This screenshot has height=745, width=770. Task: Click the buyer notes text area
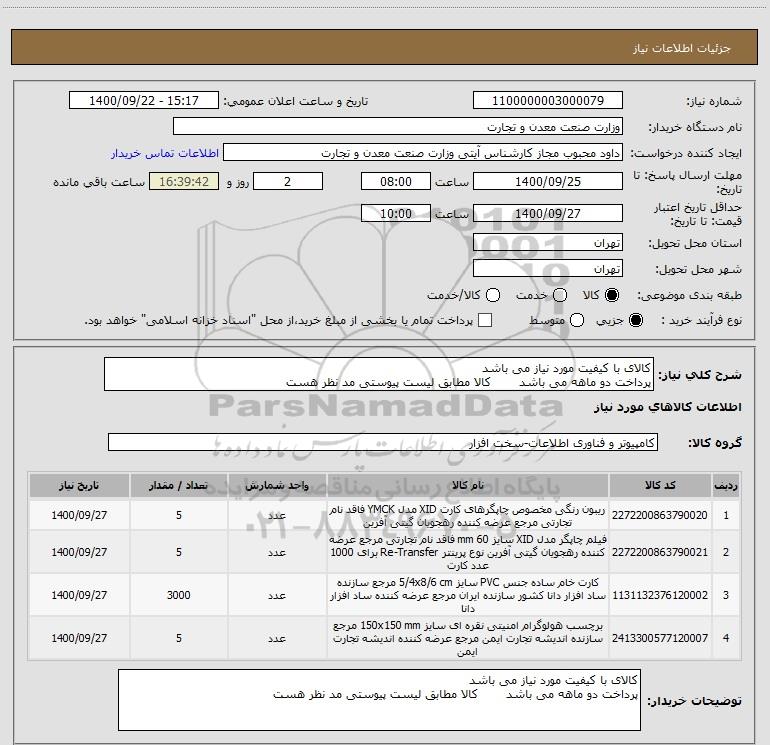pyautogui.click(x=379, y=700)
